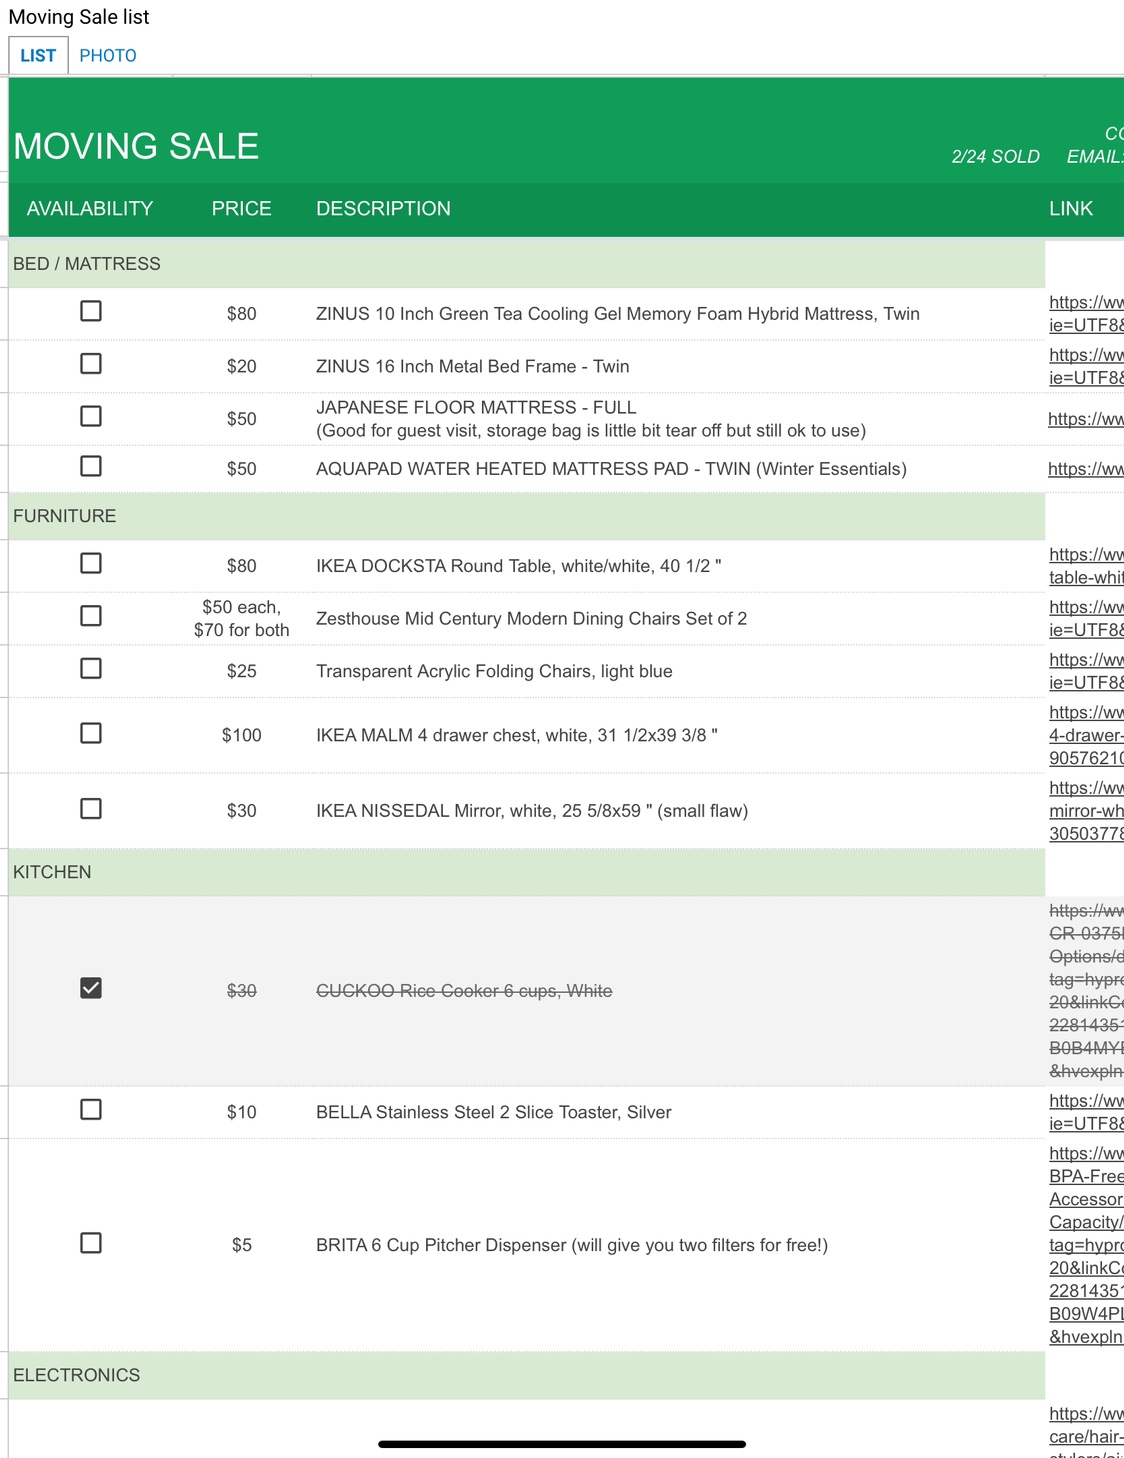Click the MOVING SALE title cell
The height and width of the screenshot is (1458, 1124).
[136, 146]
